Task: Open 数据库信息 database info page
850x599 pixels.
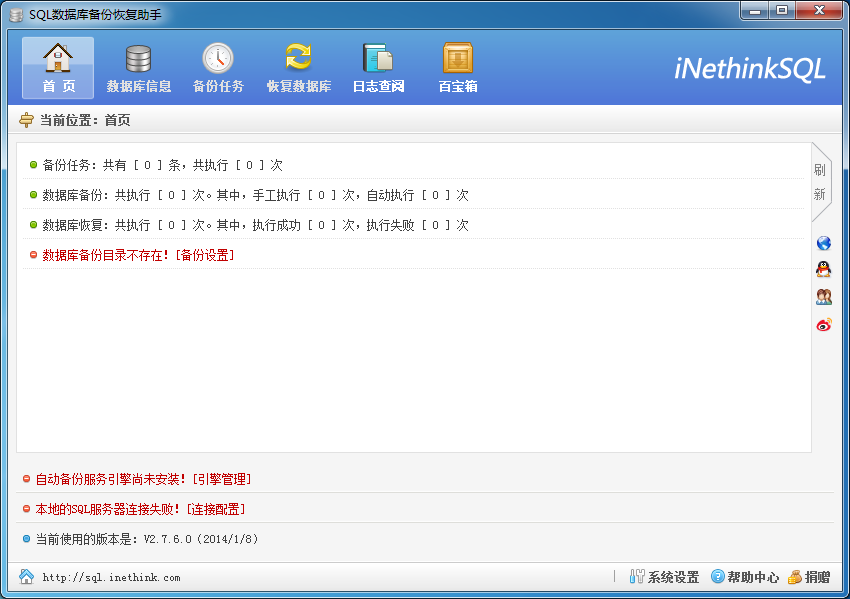Action: tap(139, 68)
